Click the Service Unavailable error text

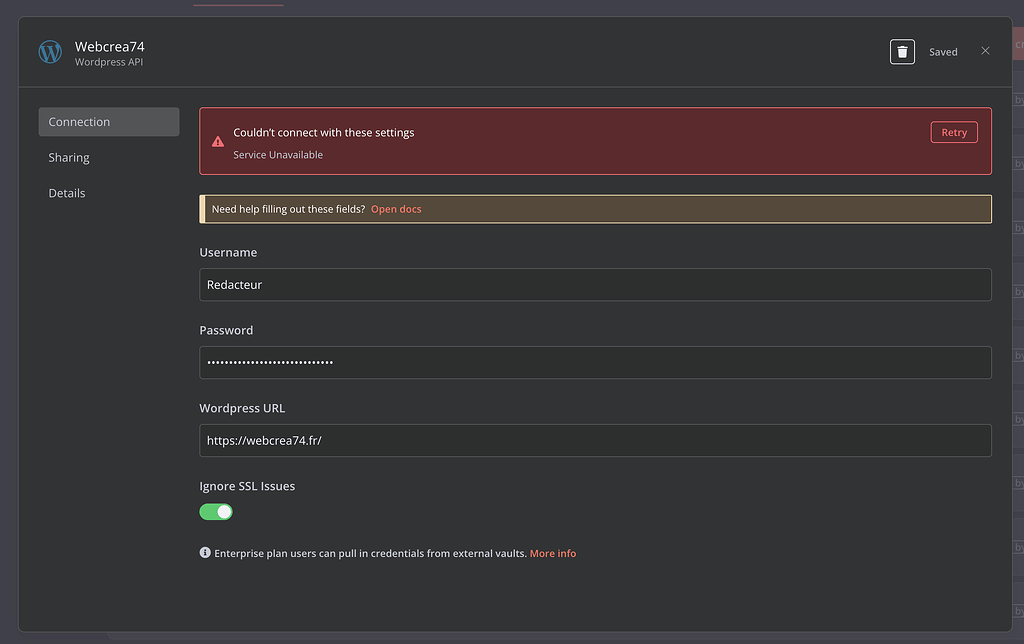278,155
